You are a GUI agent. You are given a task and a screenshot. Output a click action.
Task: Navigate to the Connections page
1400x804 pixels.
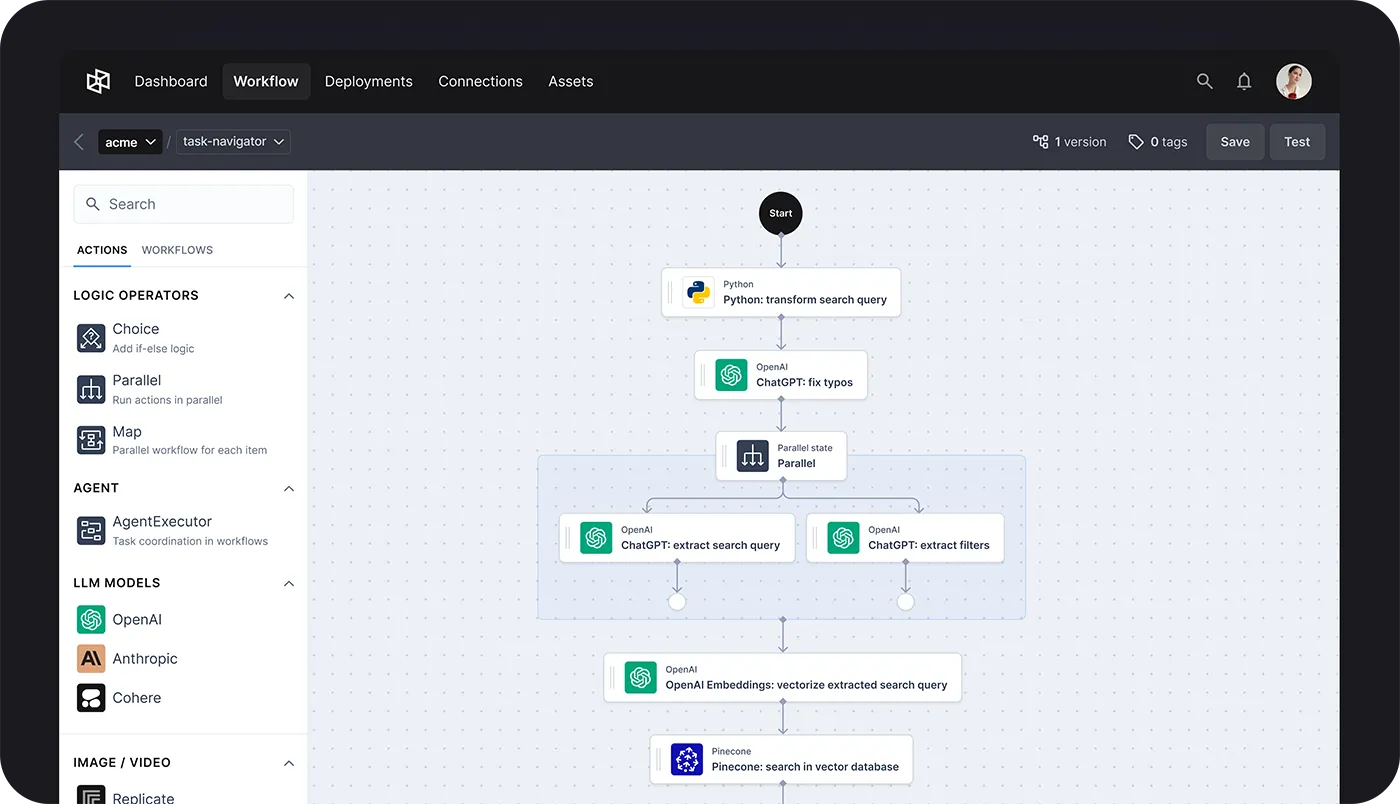[x=480, y=81]
